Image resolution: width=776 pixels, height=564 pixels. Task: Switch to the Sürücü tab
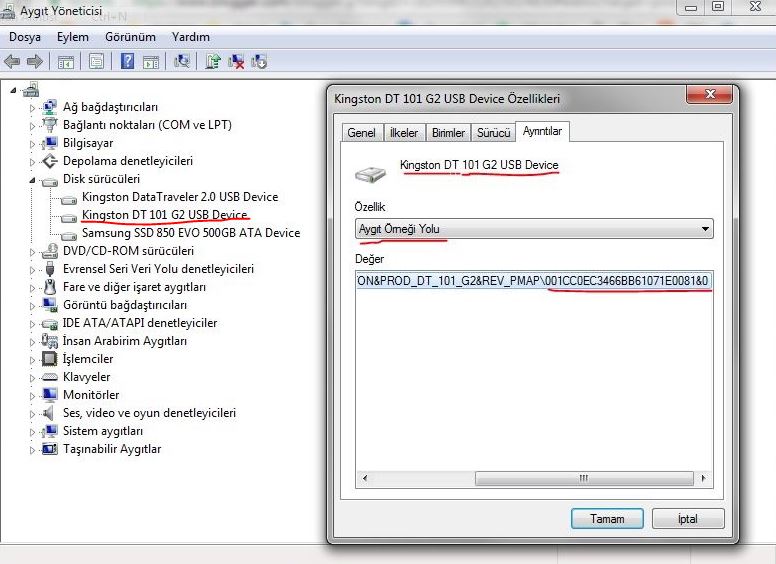pyautogui.click(x=493, y=133)
